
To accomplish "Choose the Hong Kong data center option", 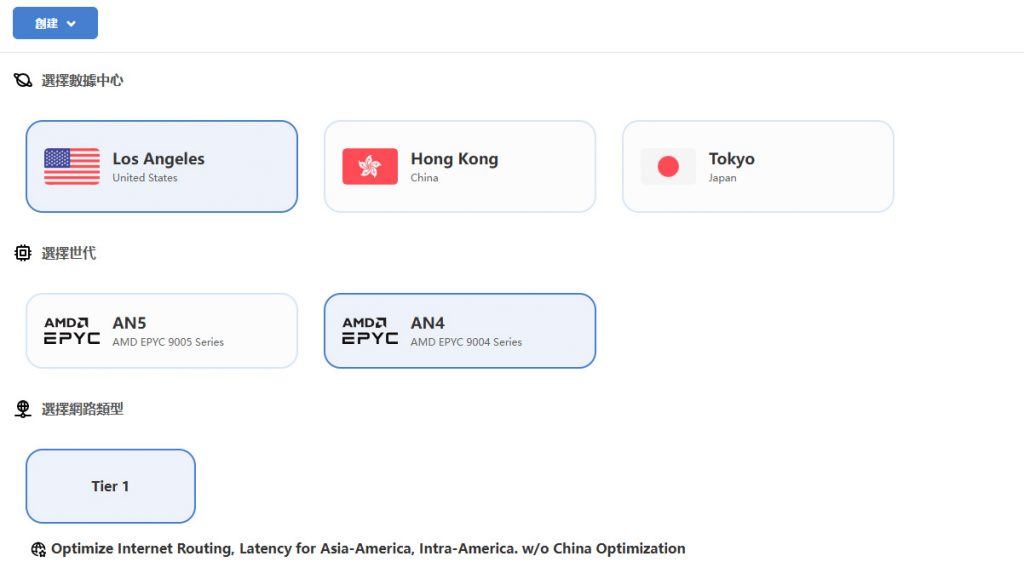I will [459, 166].
